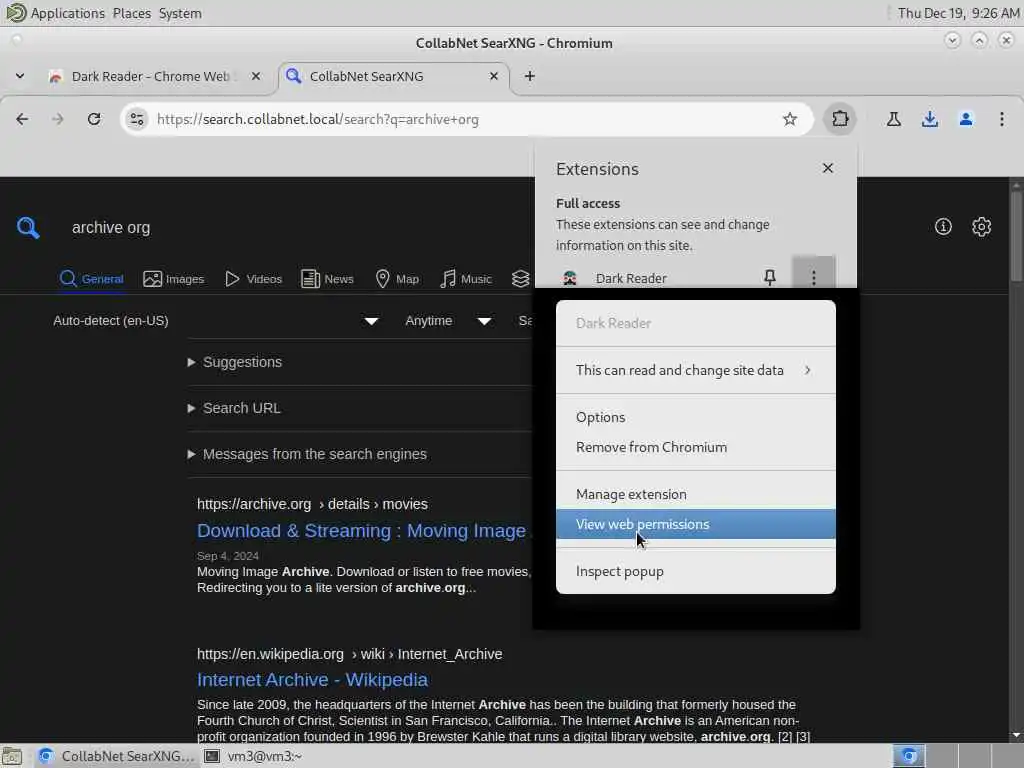This screenshot has width=1024, height=768.
Task: Expand the Search URL section
Action: point(234,408)
